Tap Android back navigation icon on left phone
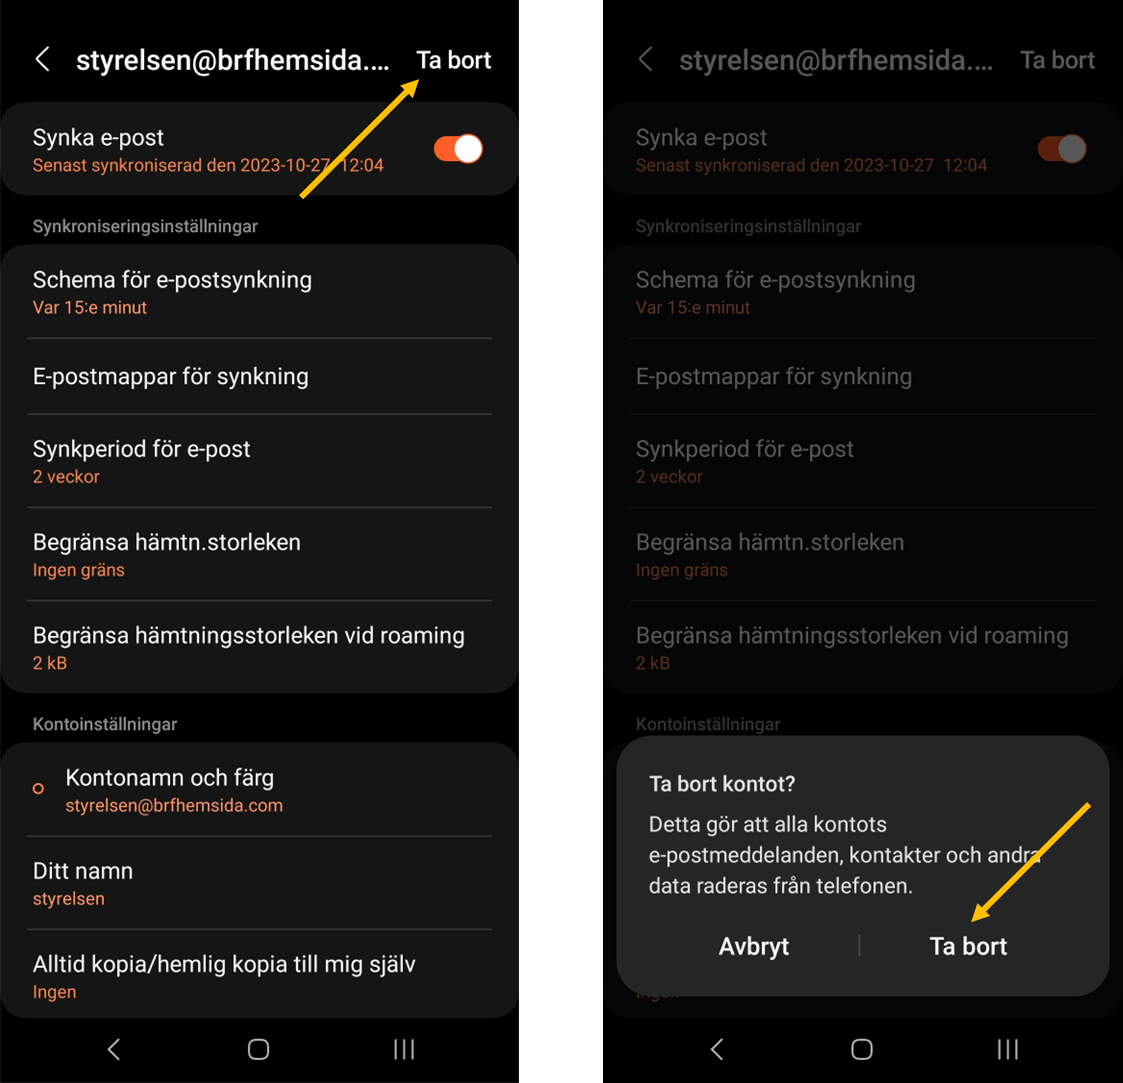Viewport: 1123px width, 1083px height. [114, 1049]
